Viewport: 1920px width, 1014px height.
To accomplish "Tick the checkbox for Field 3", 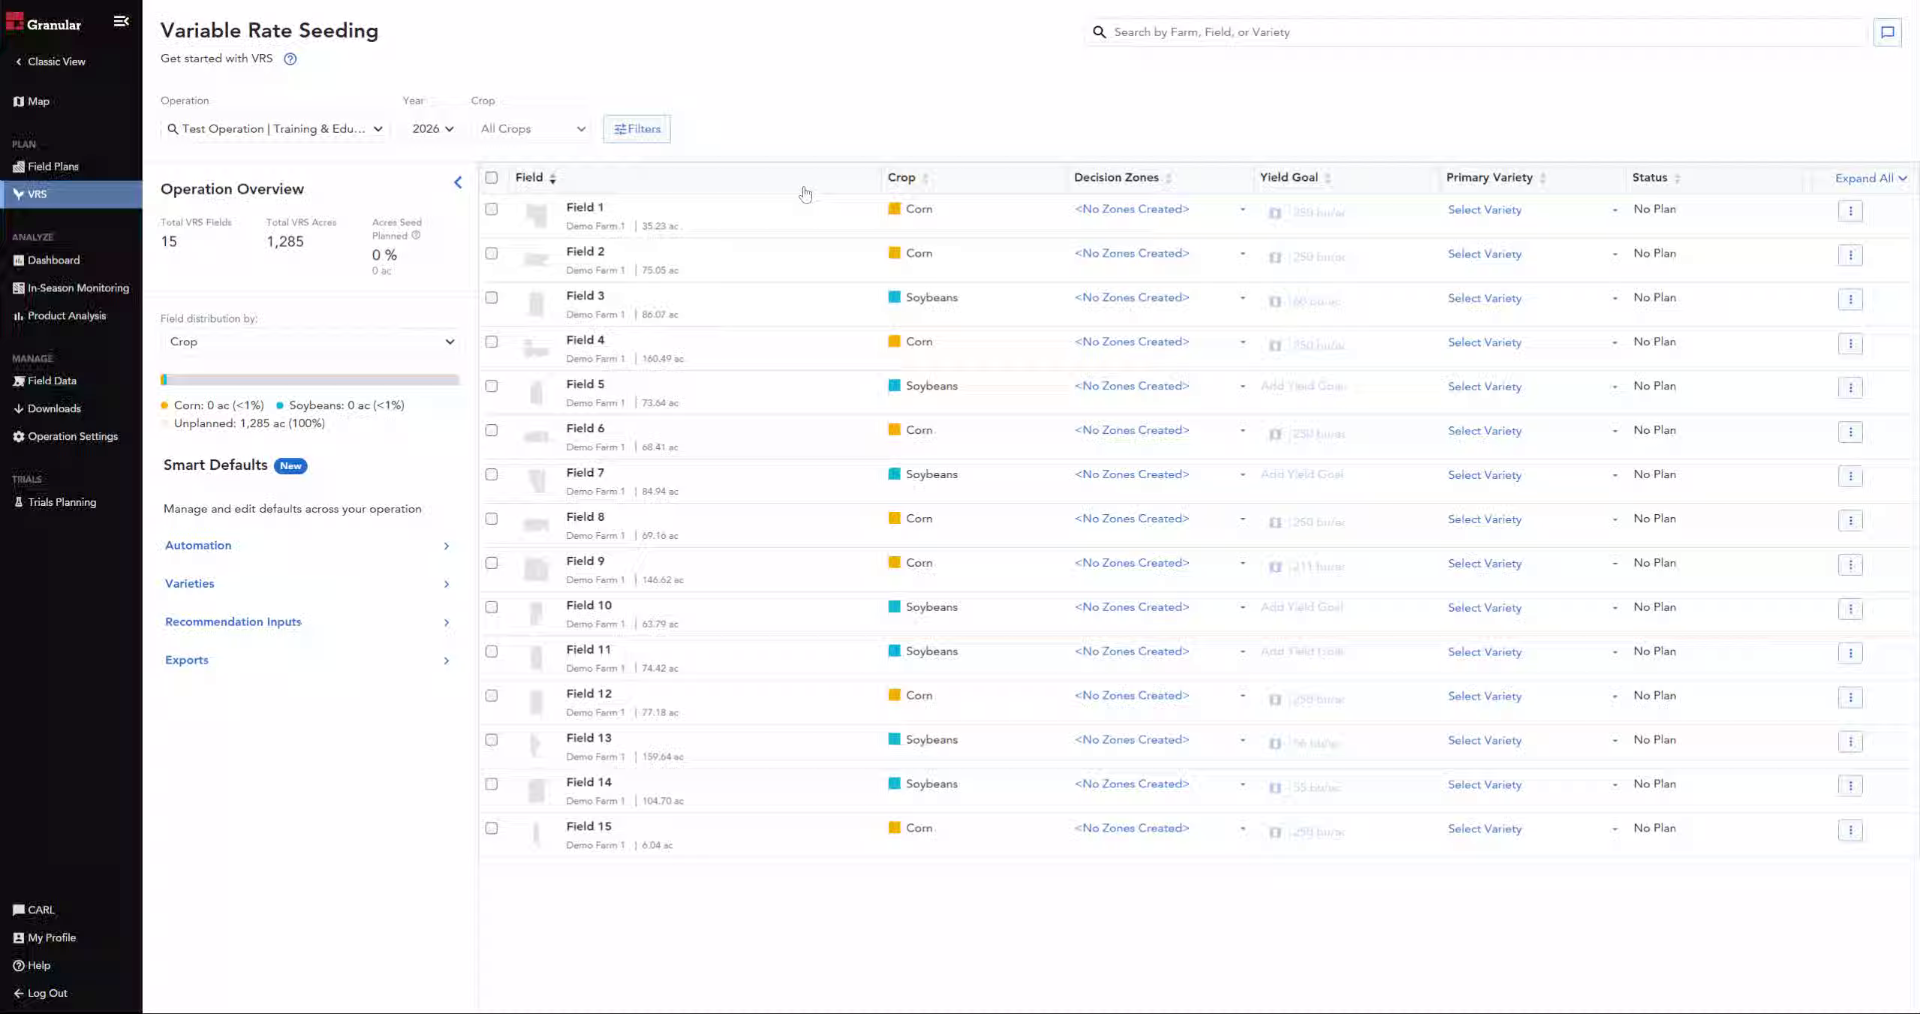I will (491, 298).
